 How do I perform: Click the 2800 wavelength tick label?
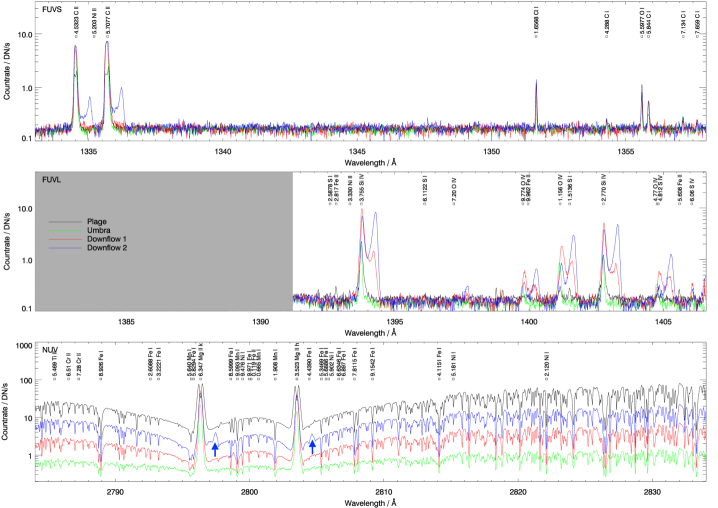(250, 492)
